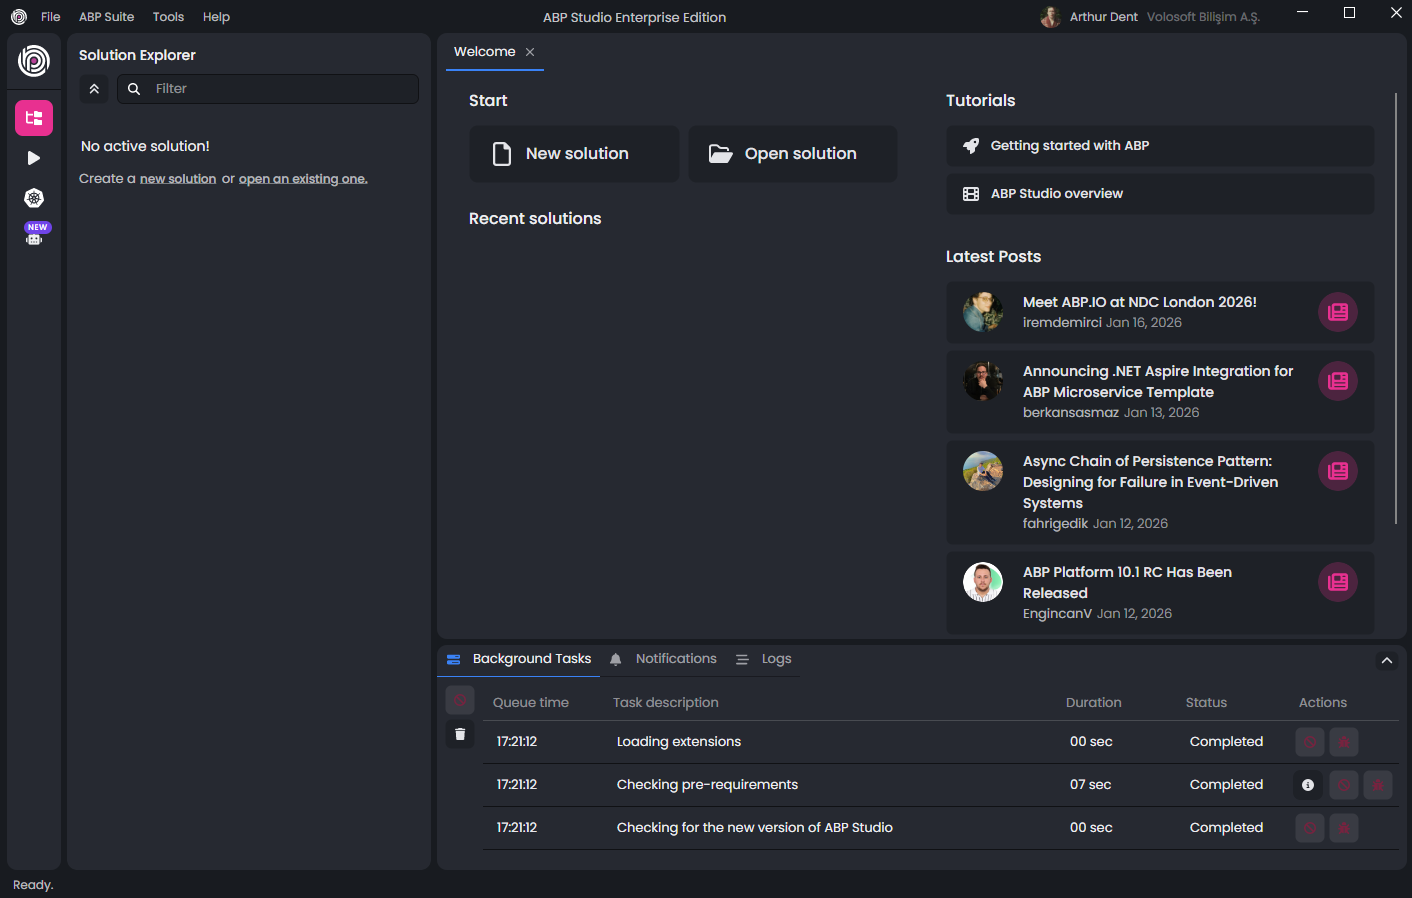Screen dimensions: 1412x898
Task: Click Arthur Dent's profile avatar
Action: 1050,17
